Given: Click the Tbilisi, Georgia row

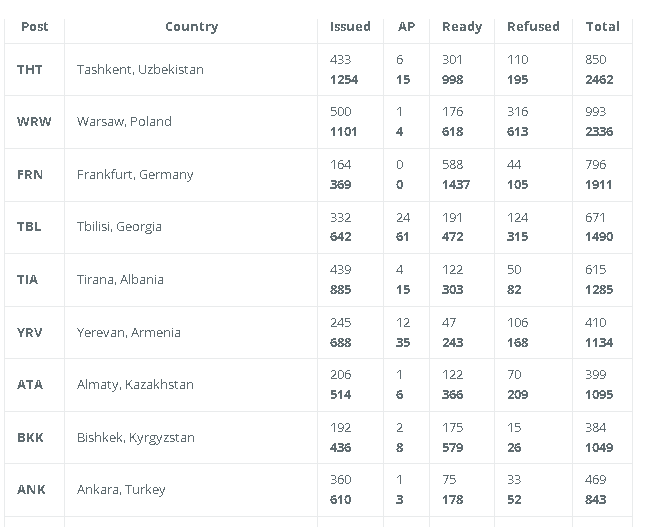Looking at the screenshot, I should pos(318,227).
